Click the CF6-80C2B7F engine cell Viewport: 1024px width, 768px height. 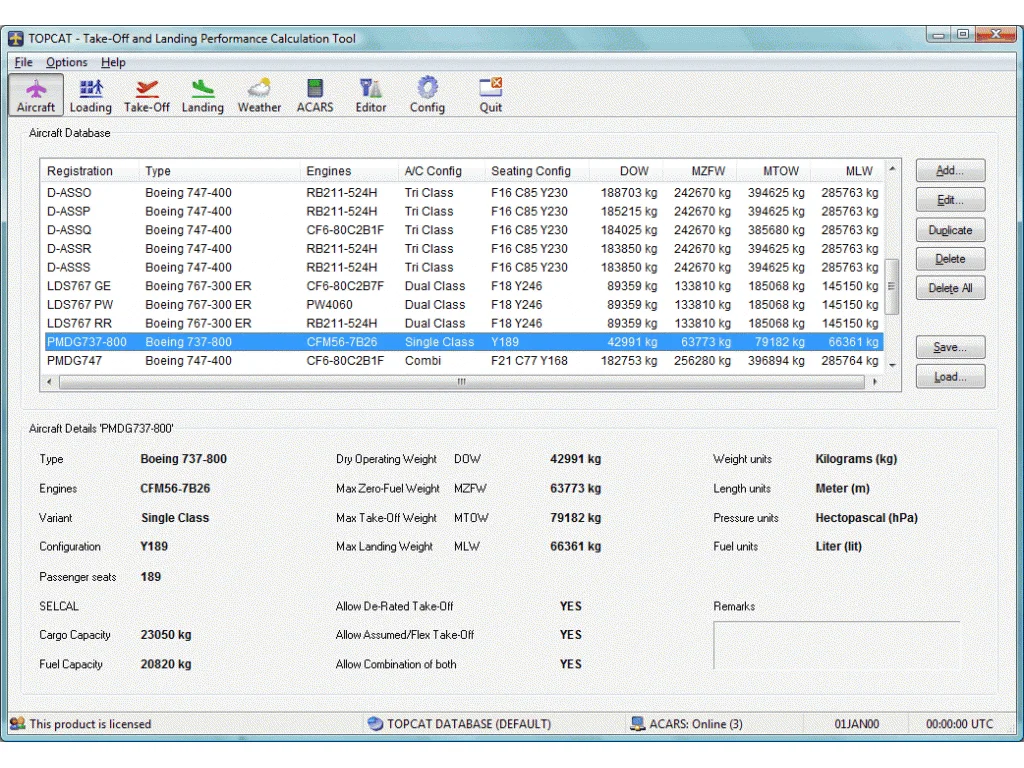(x=345, y=286)
